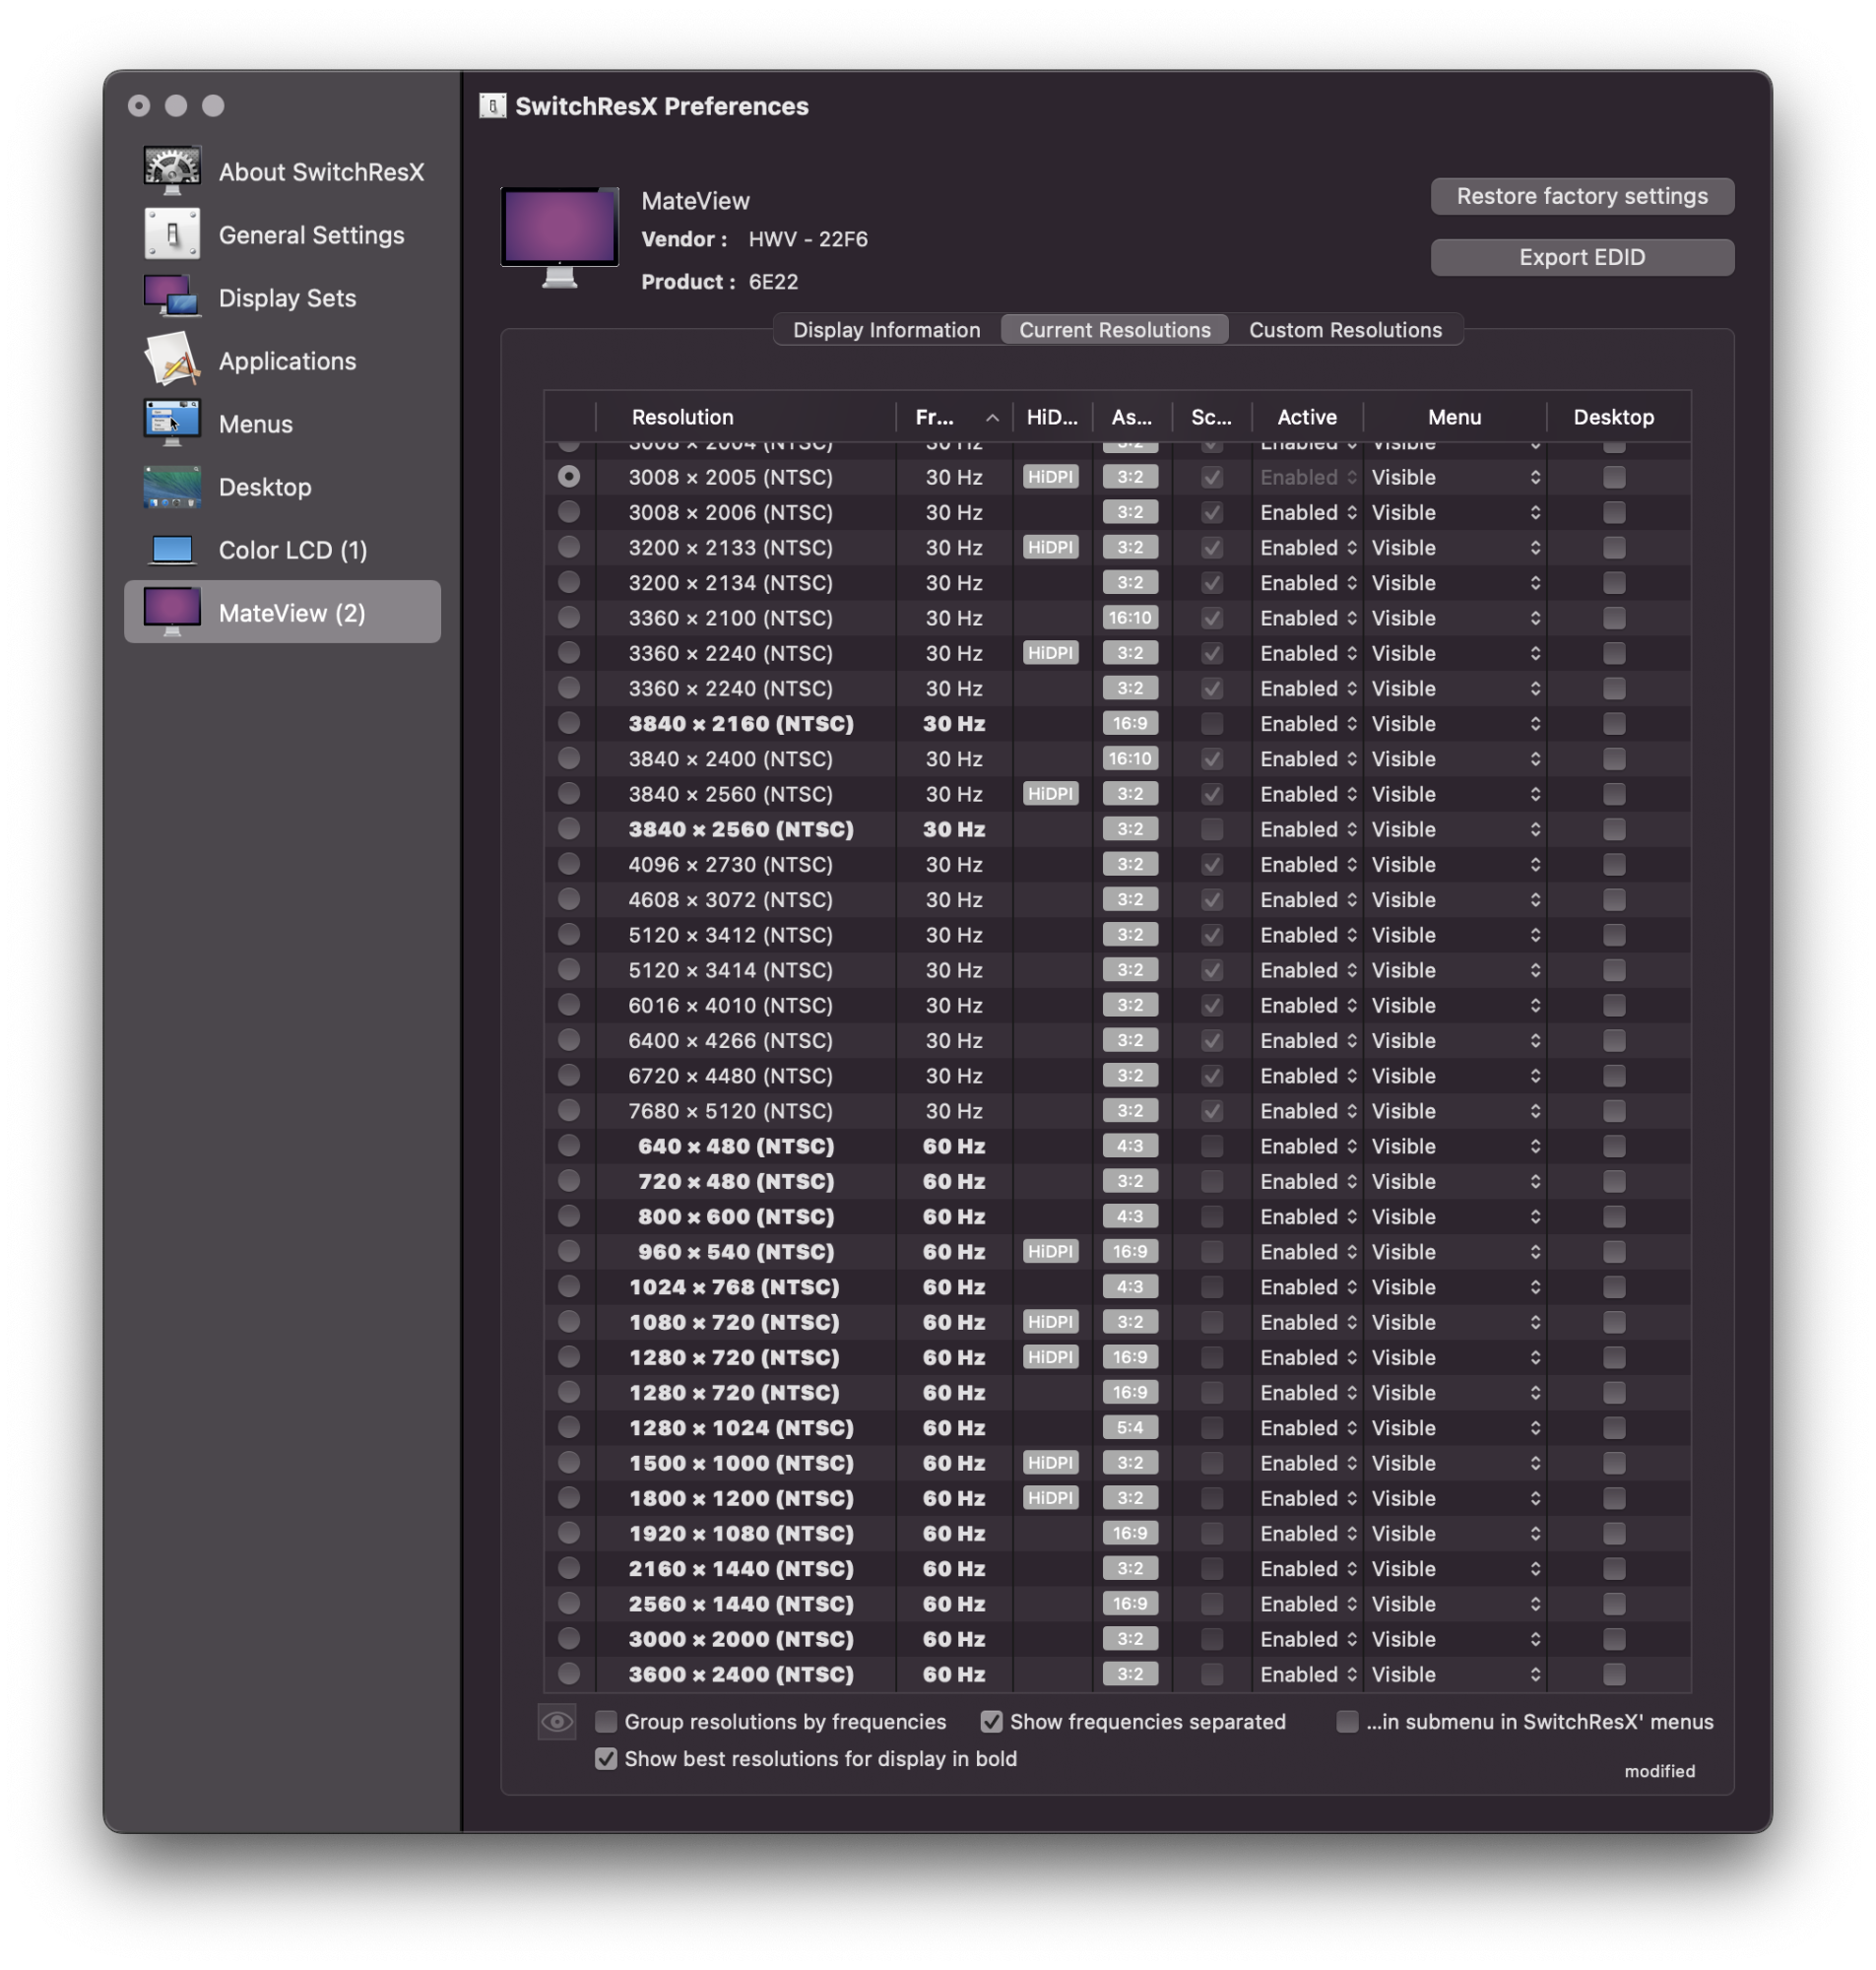Click the 4:3 aspect badge for 1024 × 768
This screenshot has width=1876, height=1970.
pos(1130,1286)
